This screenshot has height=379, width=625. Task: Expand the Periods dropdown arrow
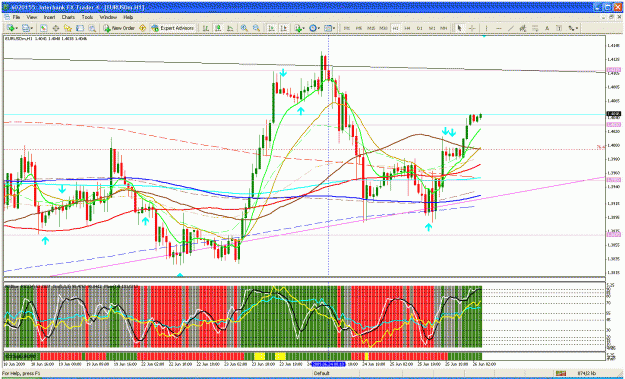319,28
